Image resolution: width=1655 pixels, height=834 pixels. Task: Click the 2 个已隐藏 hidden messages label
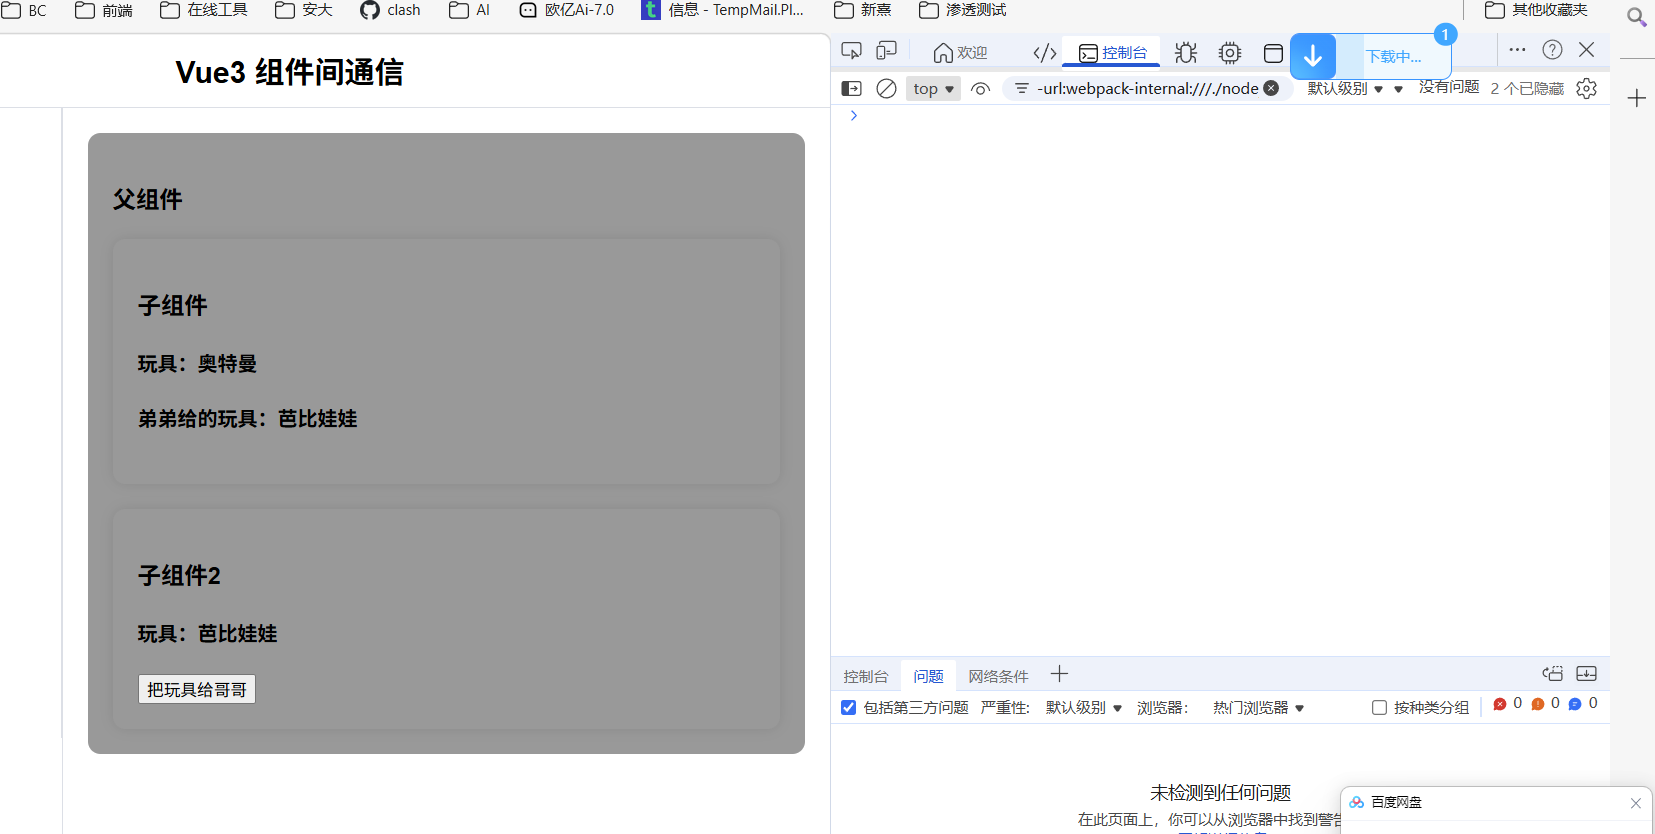1526,89
